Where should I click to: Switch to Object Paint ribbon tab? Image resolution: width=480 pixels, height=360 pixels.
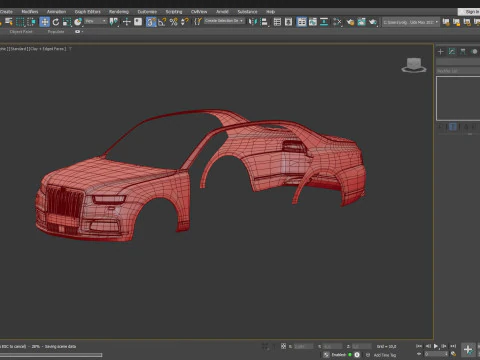point(21,32)
